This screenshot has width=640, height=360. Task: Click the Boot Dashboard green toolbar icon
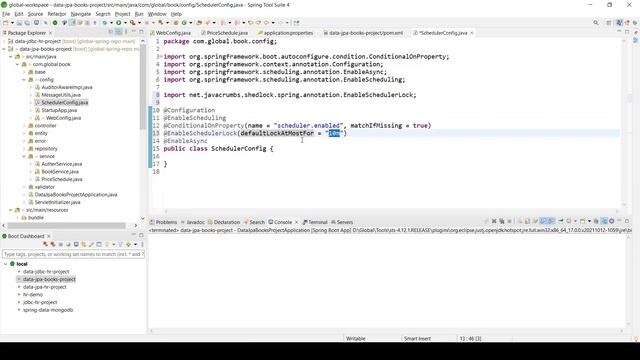[x=55, y=23]
